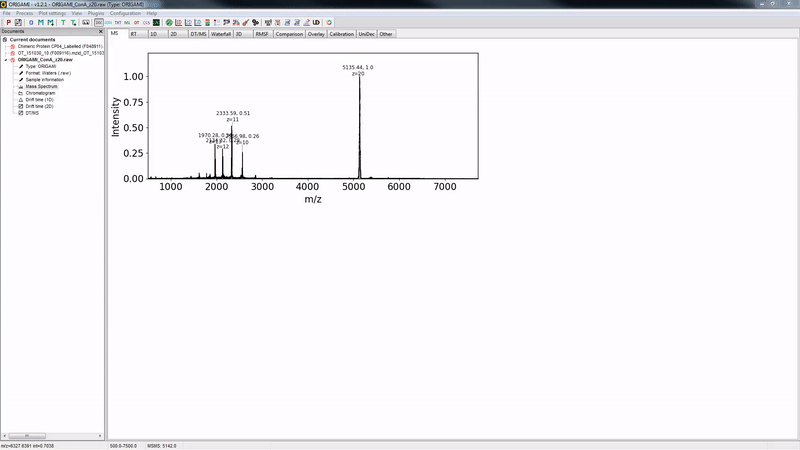The height and width of the screenshot is (450, 800).
Task: Click the save disk icon in toolbar
Action: 18,22
